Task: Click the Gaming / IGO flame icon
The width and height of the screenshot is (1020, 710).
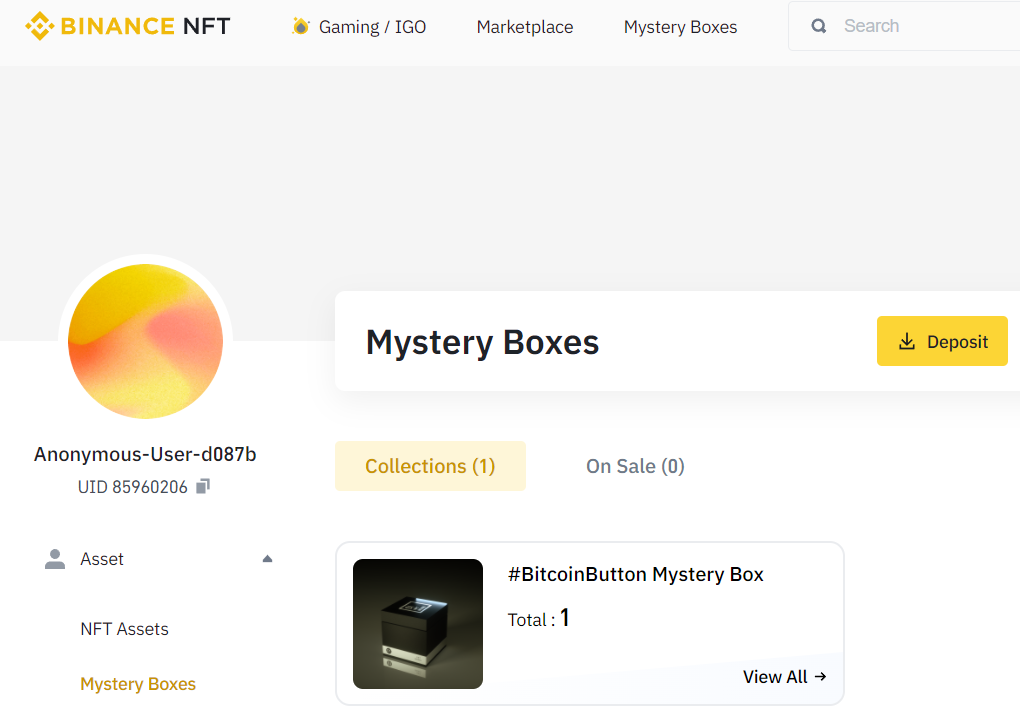Action: 301,26
